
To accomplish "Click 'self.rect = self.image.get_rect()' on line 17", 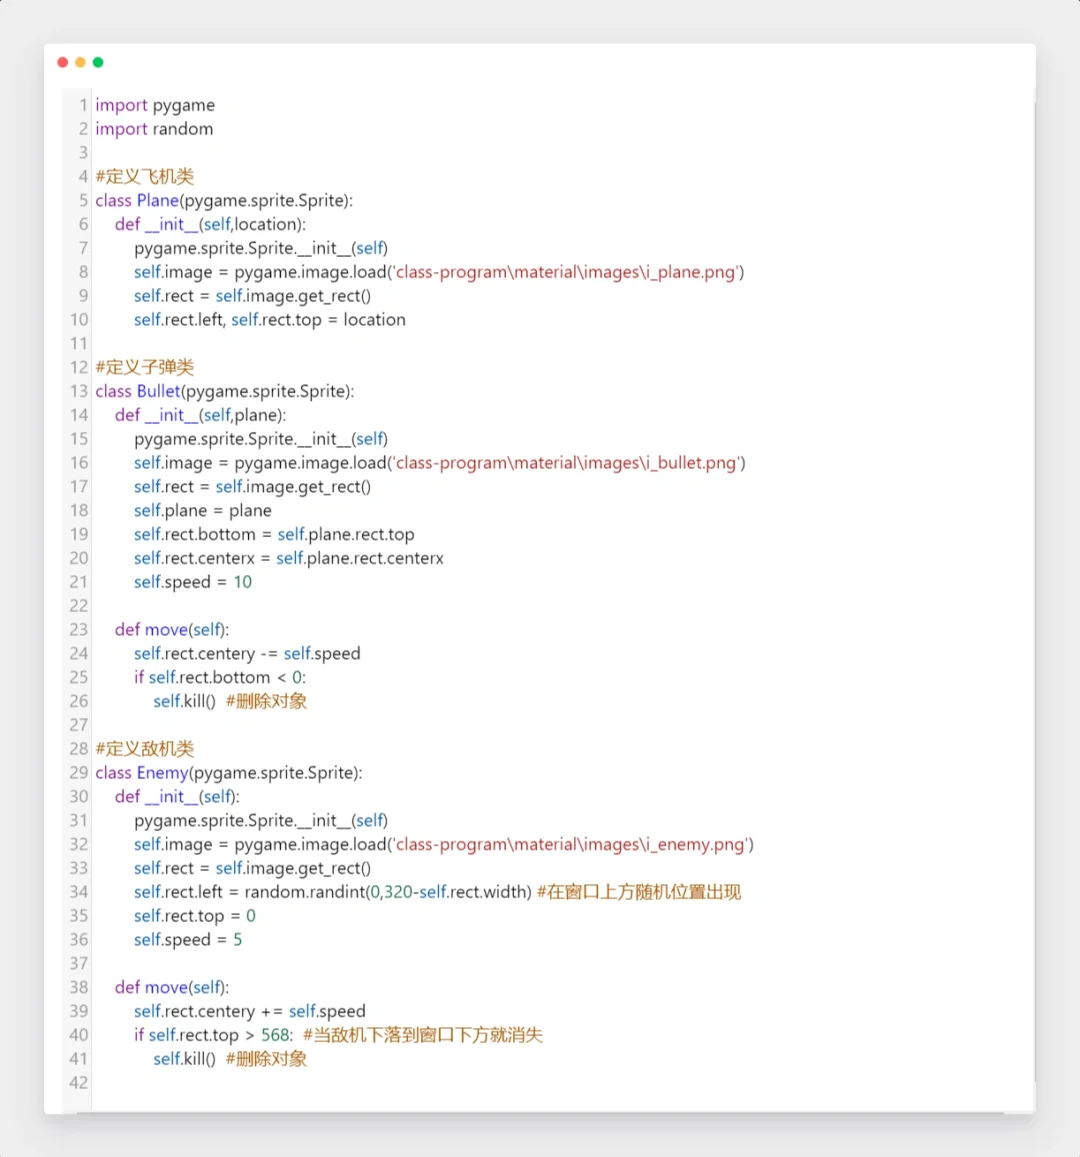I will click(252, 487).
